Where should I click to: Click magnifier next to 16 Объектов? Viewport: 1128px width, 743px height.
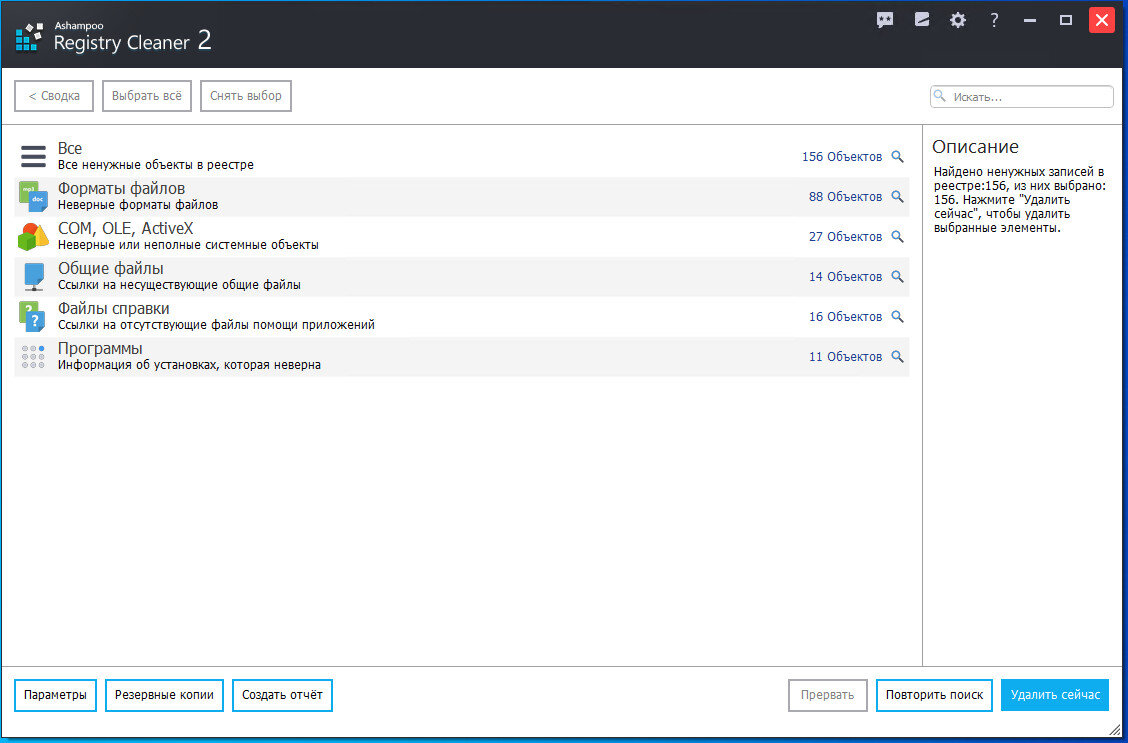coord(897,316)
